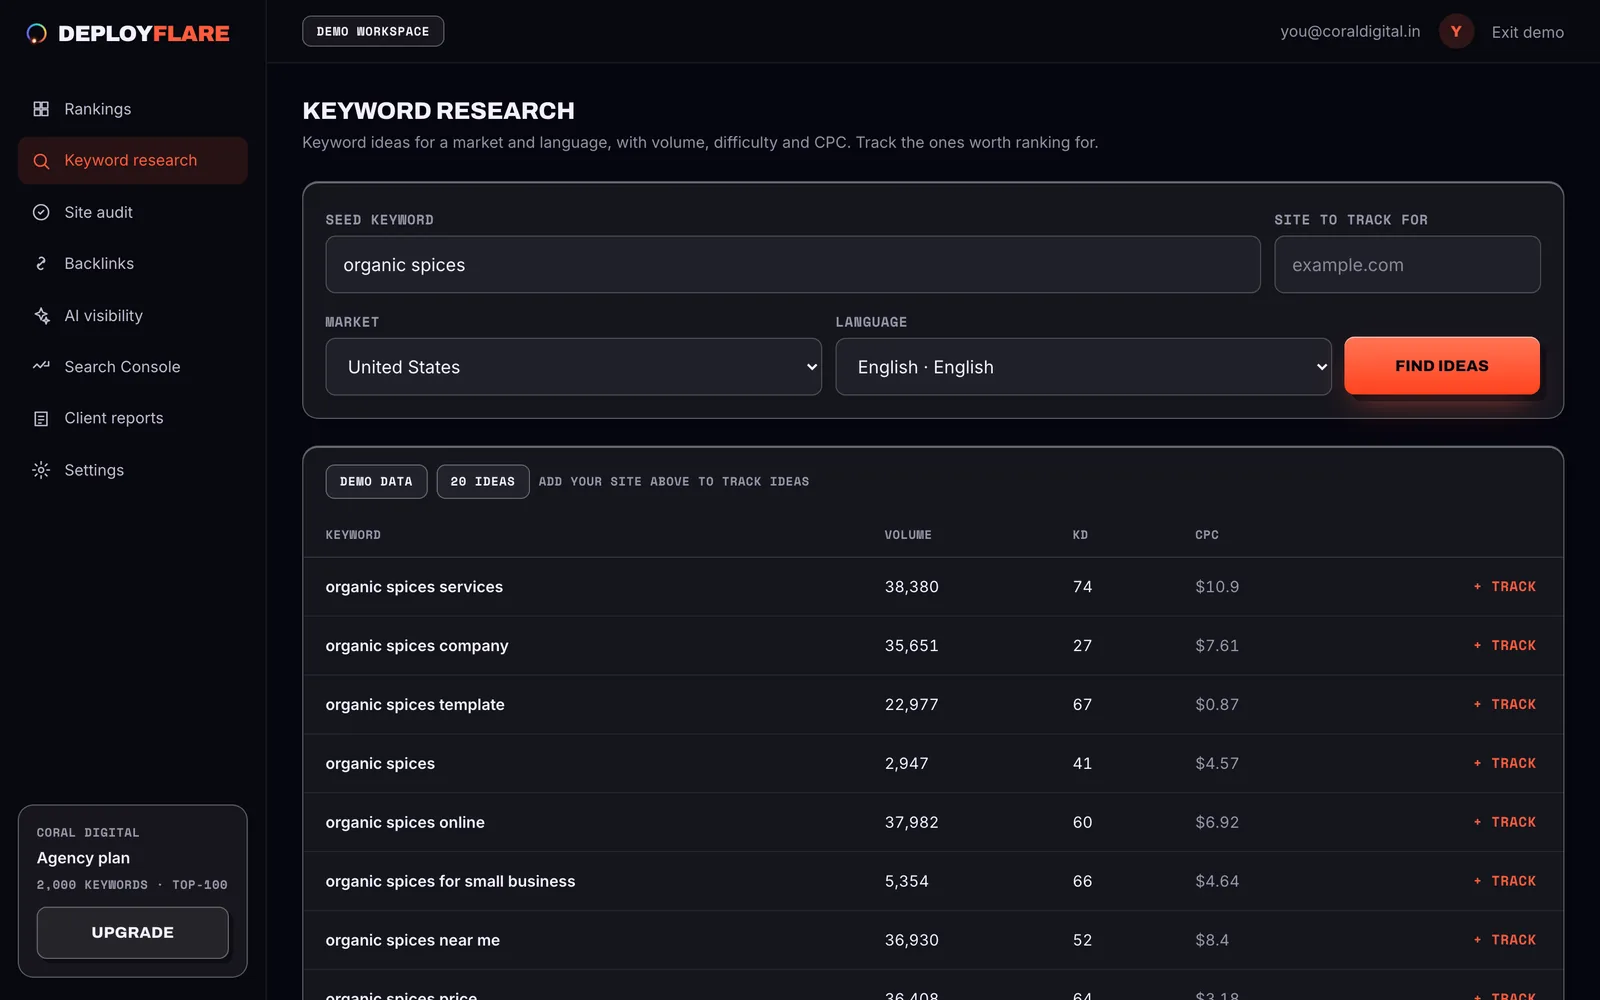Image resolution: width=1600 pixels, height=1000 pixels.
Task: Click the Backlinks link icon
Action: 41,264
